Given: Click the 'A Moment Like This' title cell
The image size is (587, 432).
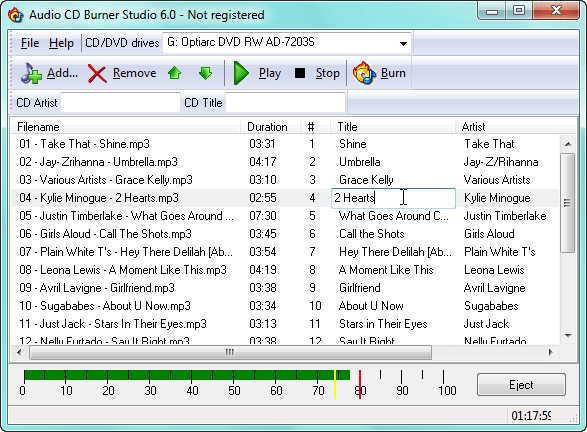Looking at the screenshot, I should pyautogui.click(x=386, y=270).
